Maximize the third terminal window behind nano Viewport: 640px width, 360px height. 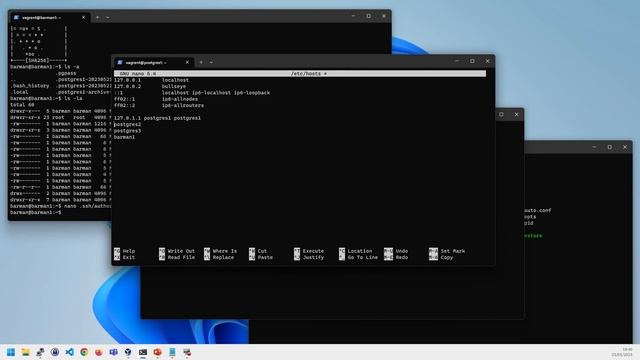(501, 115)
